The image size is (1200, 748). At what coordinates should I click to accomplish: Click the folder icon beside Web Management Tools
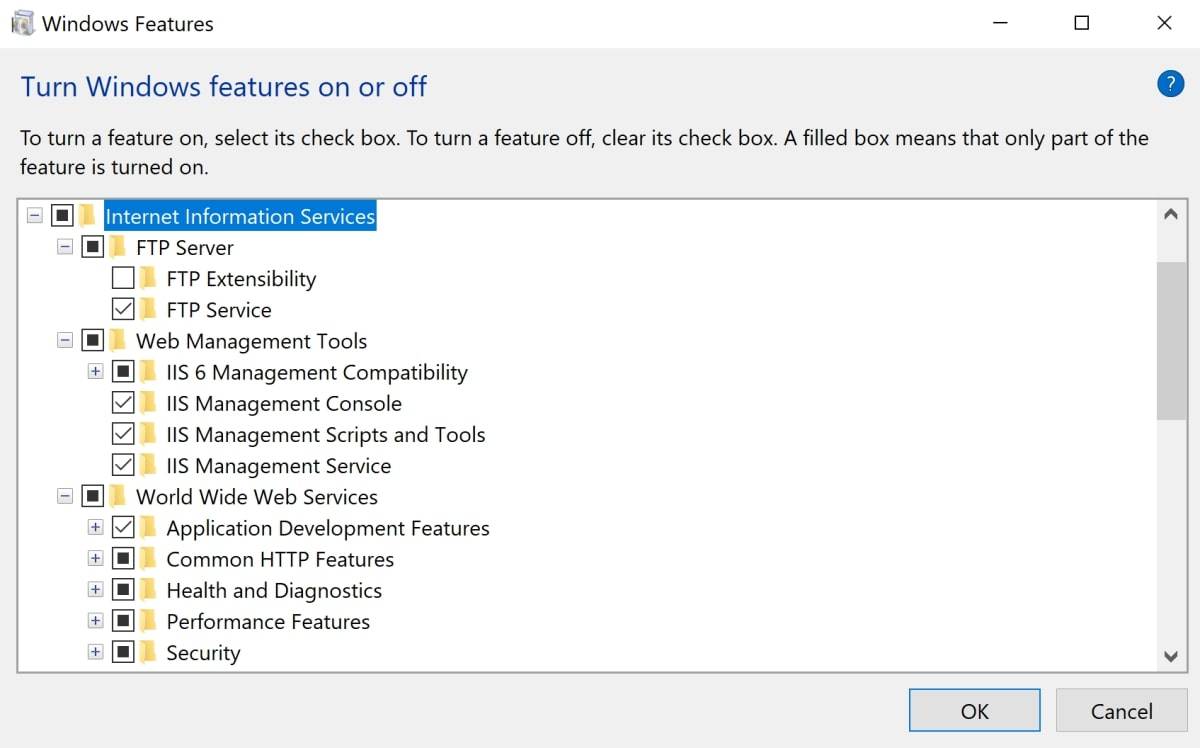(x=118, y=341)
